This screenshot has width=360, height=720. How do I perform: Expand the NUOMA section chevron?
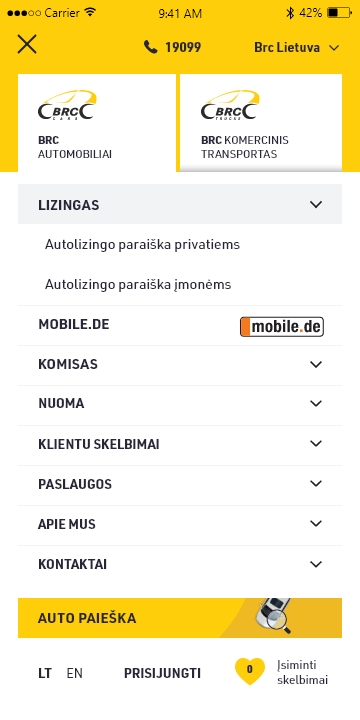pyautogui.click(x=316, y=404)
